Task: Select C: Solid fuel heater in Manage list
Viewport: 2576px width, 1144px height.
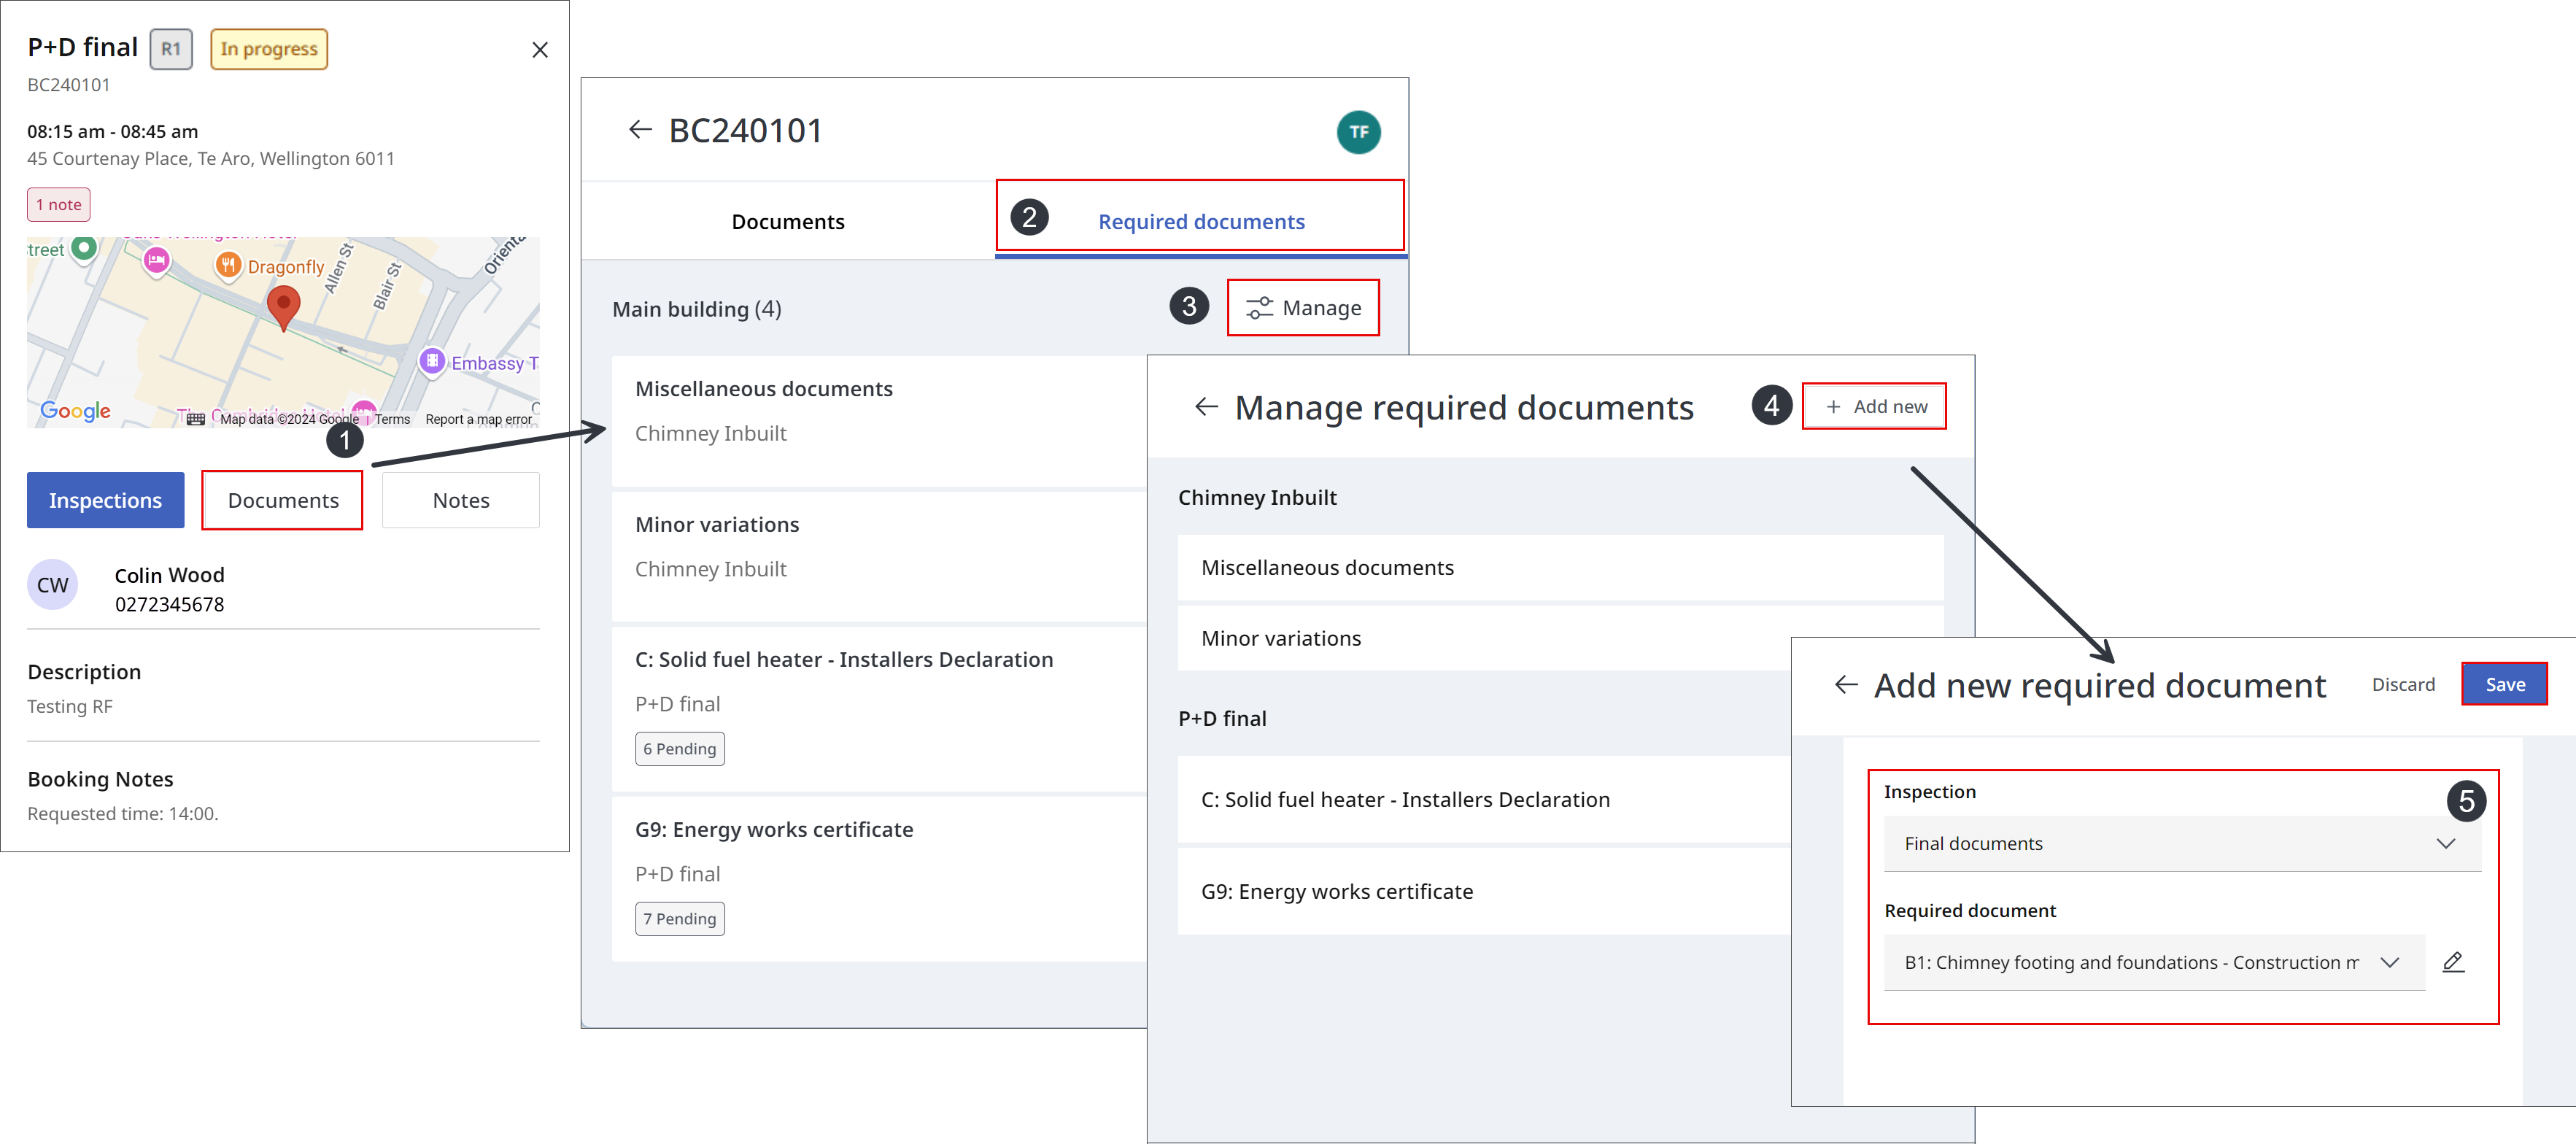Action: point(1484,800)
